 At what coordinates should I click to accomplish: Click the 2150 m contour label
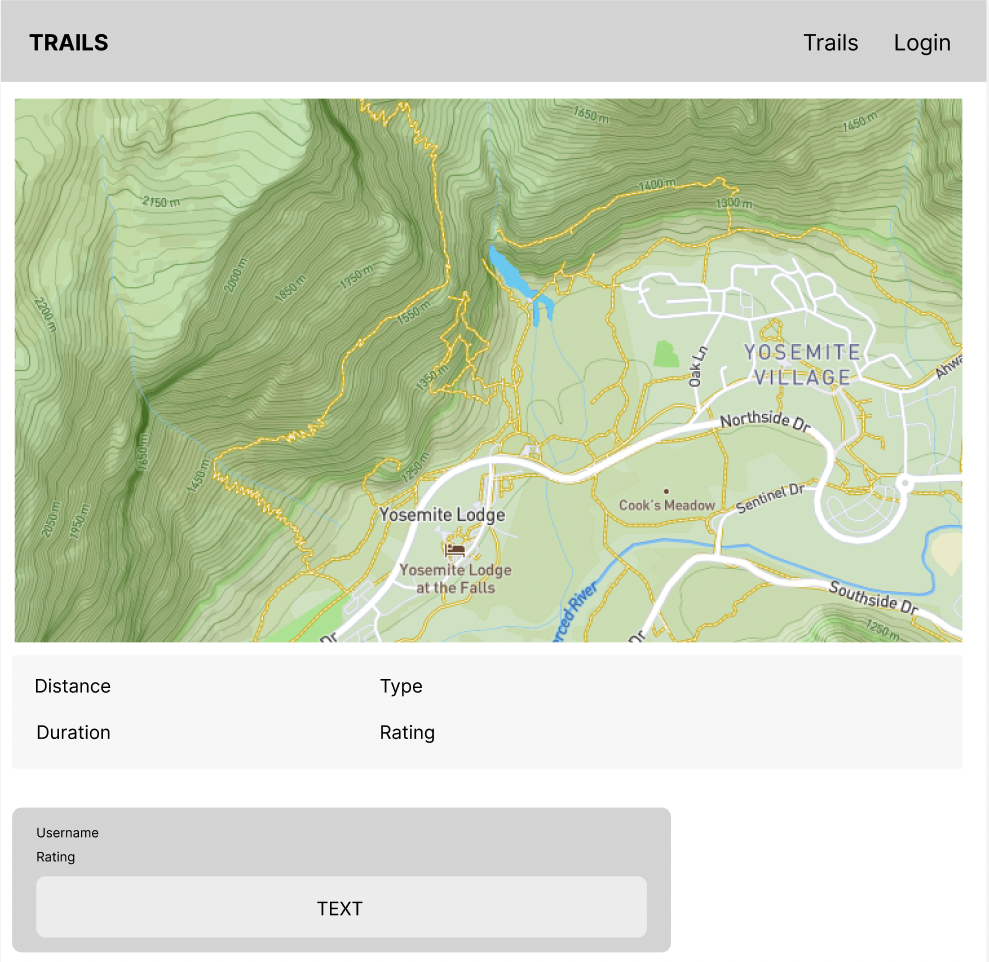click(x=161, y=202)
